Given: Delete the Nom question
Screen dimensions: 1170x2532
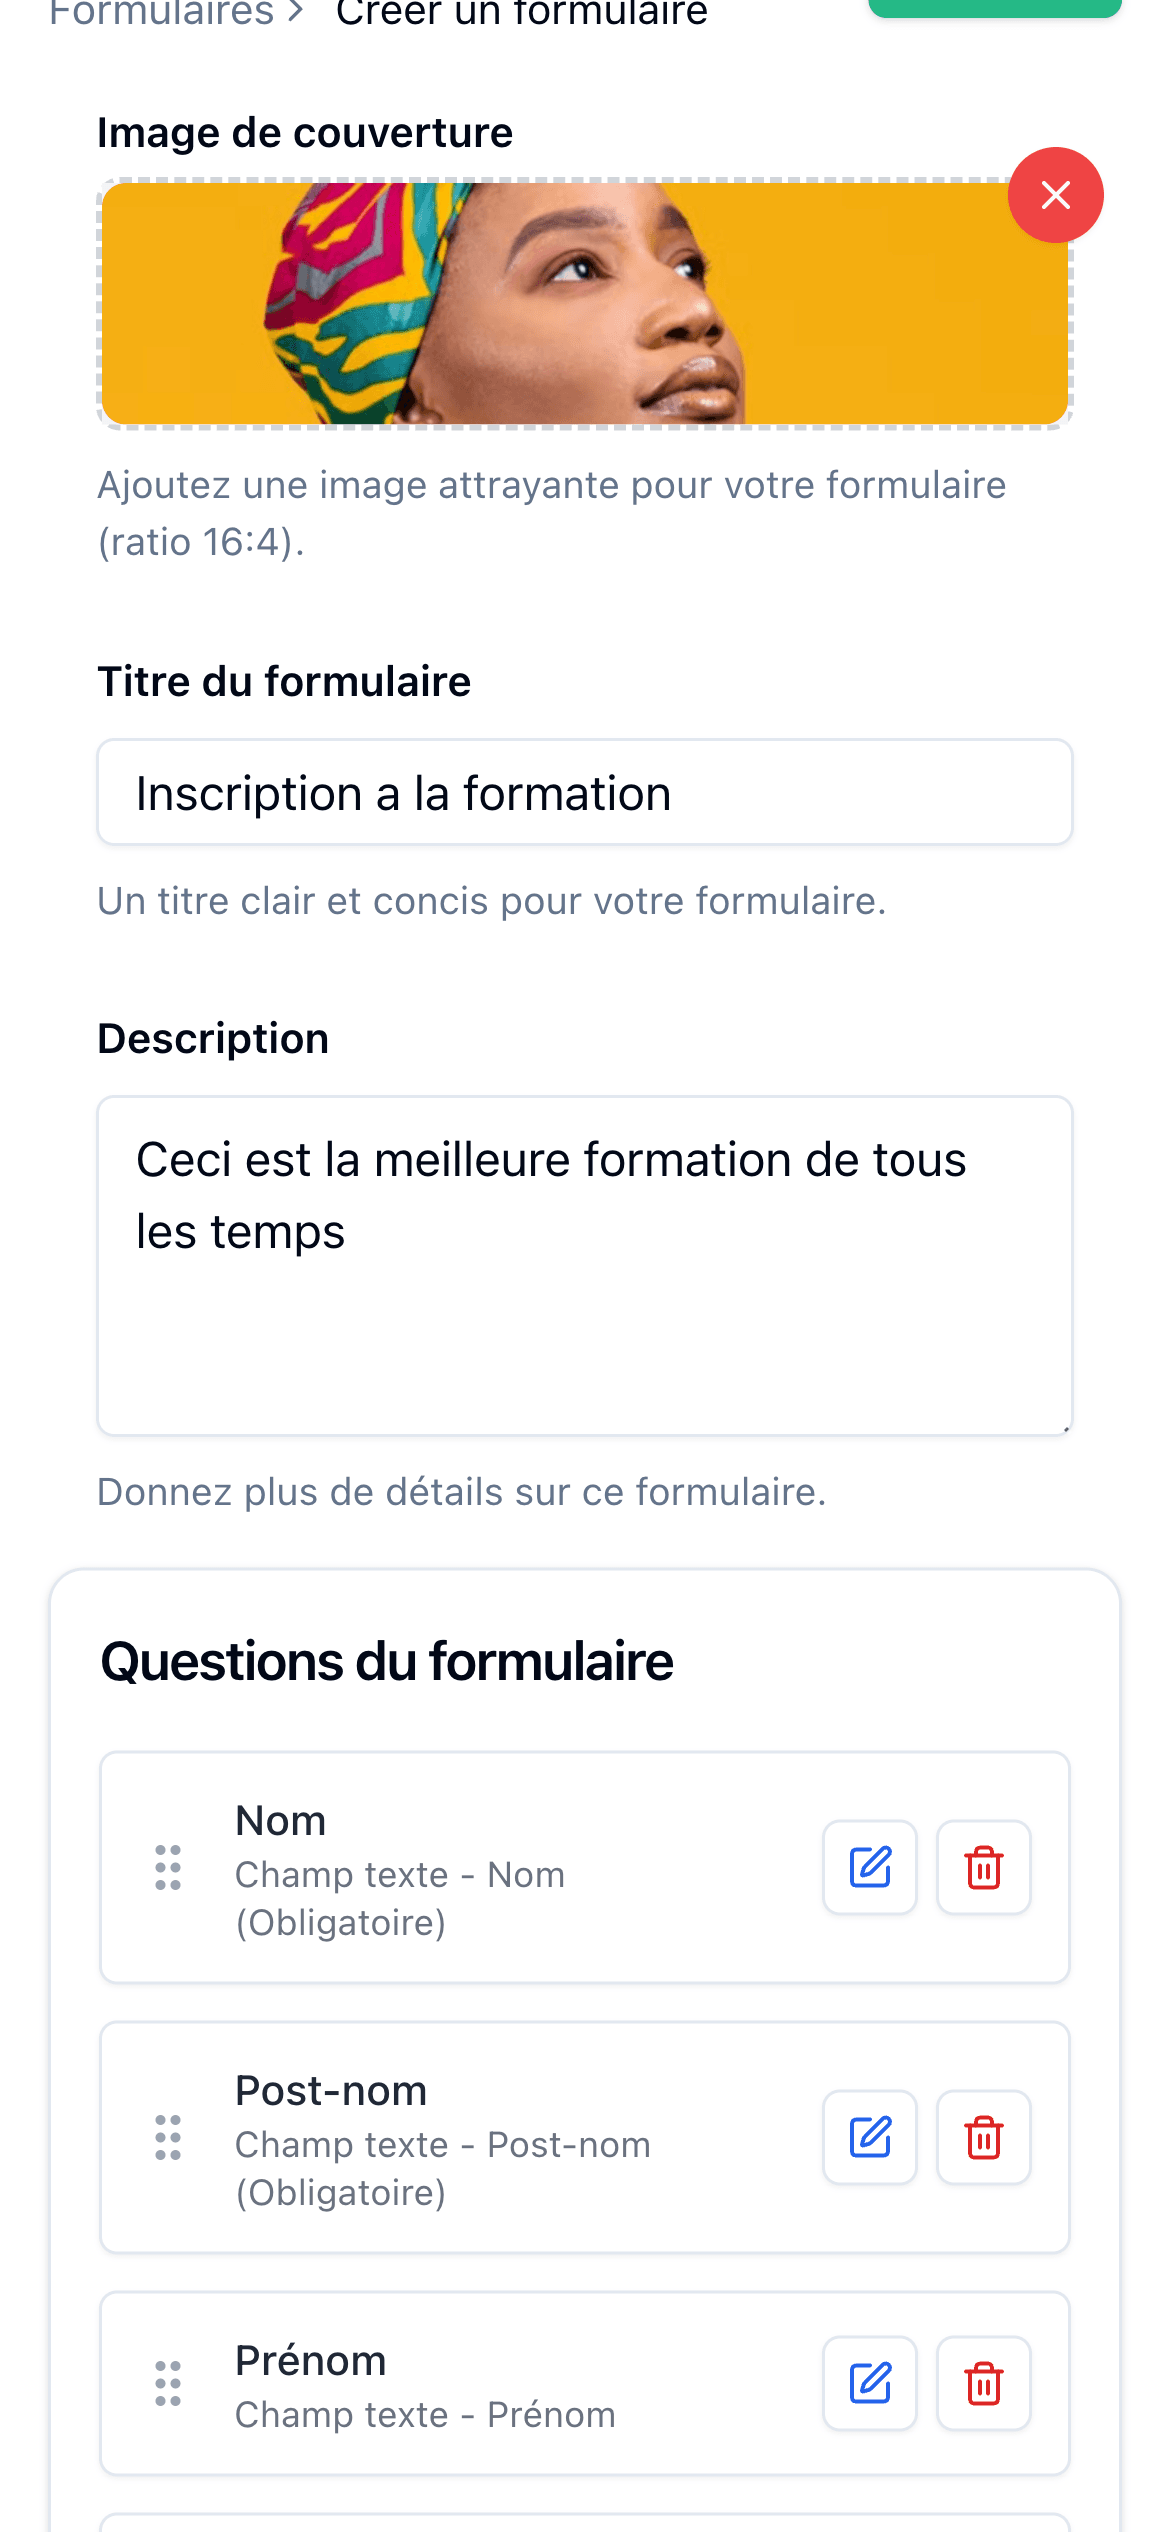Looking at the screenshot, I should tap(983, 1867).
